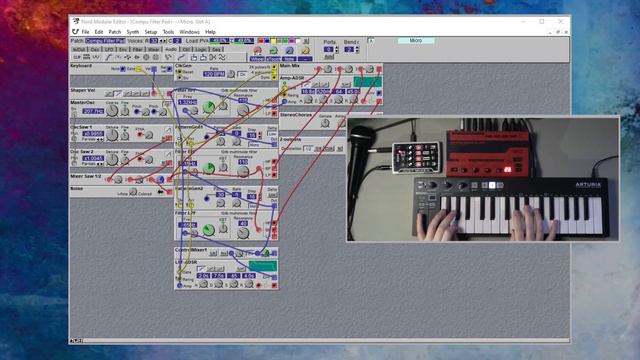The width and height of the screenshot is (640, 360).
Task: Click the Osc Saw 2 Partials arrows
Action: tap(99, 164)
